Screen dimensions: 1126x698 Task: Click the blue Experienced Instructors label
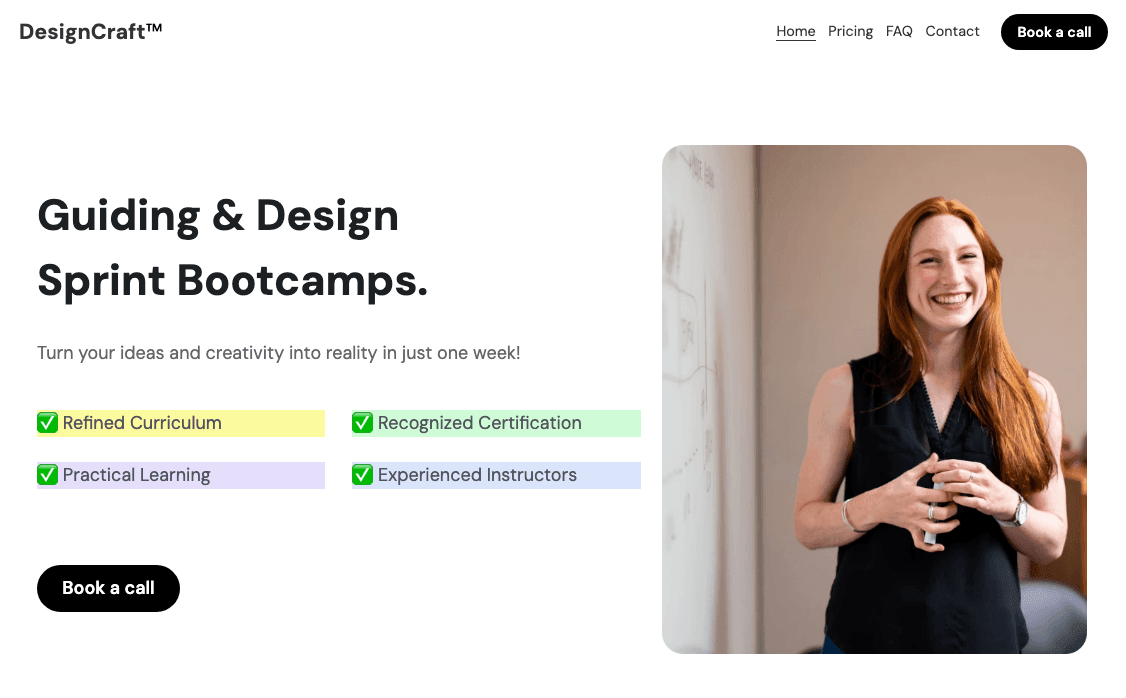tap(496, 475)
